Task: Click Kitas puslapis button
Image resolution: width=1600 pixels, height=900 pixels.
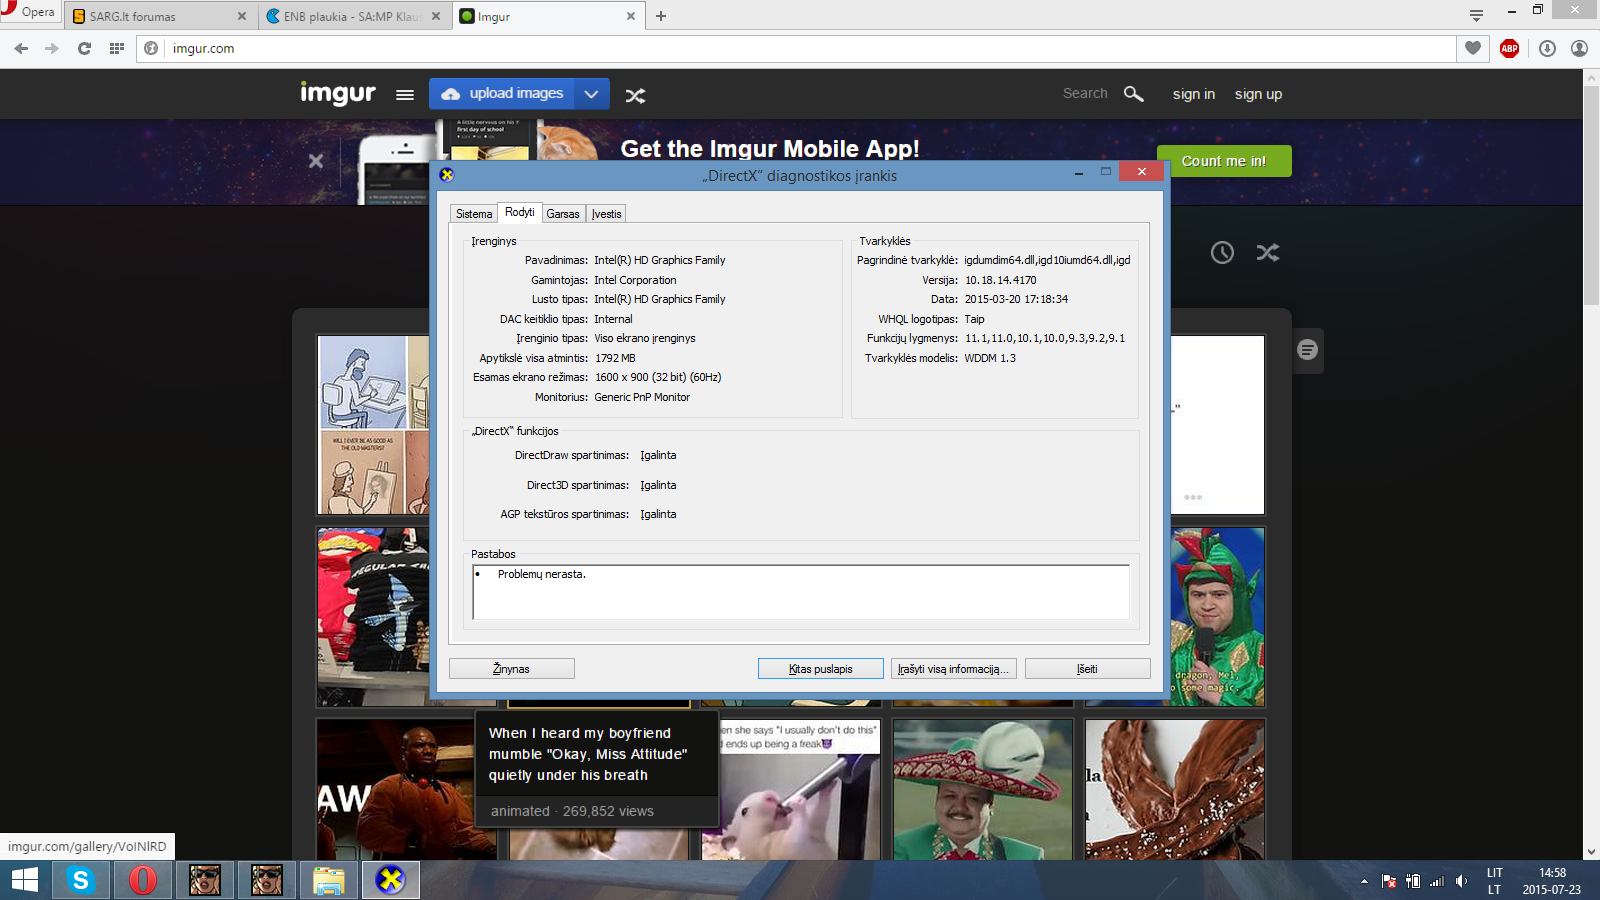Action: click(821, 669)
